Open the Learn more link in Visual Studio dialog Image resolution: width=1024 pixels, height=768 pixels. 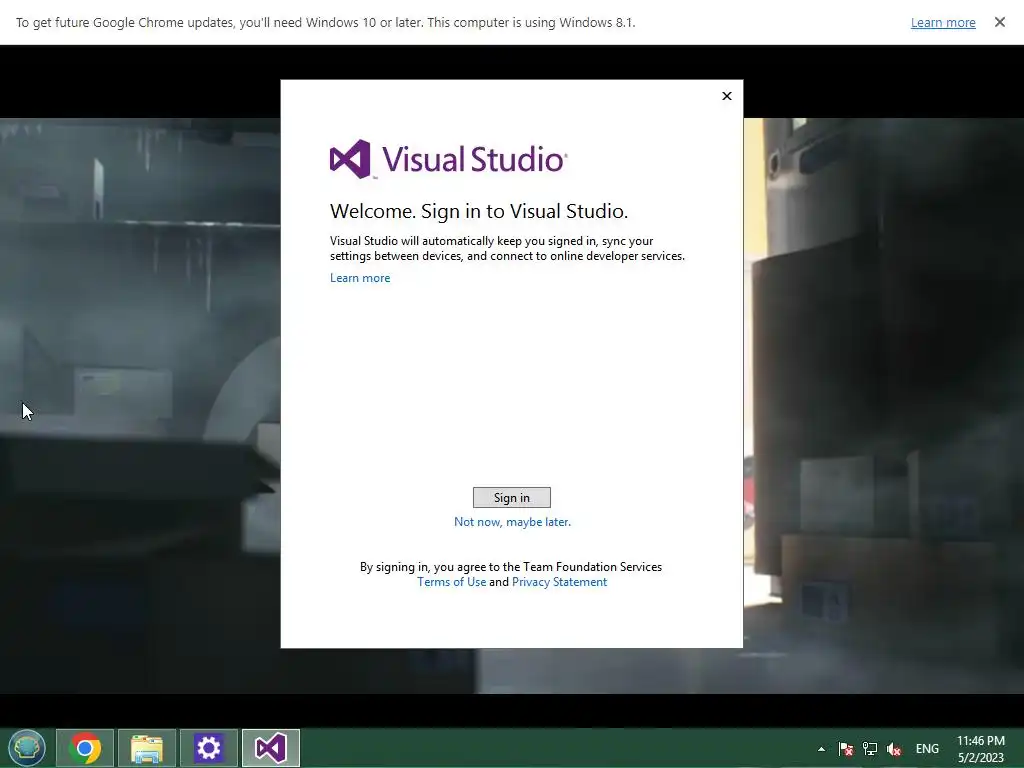pyautogui.click(x=360, y=278)
